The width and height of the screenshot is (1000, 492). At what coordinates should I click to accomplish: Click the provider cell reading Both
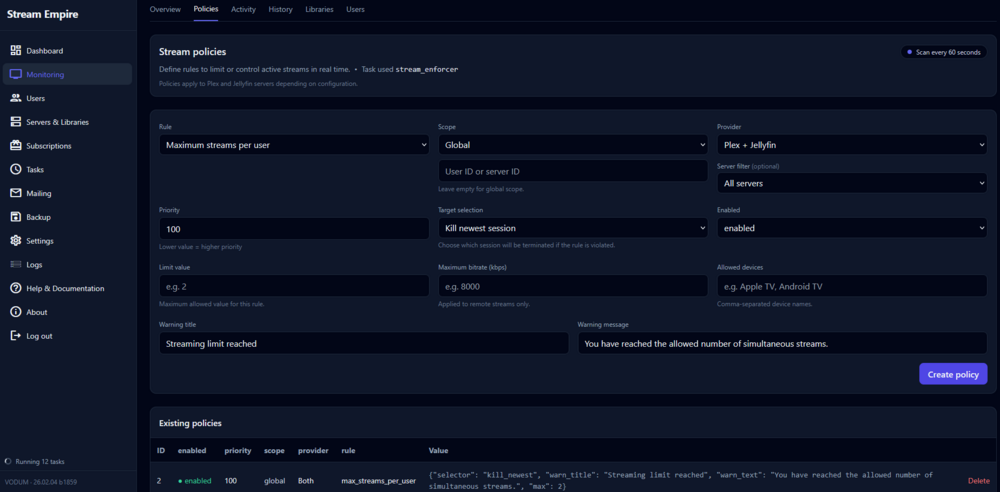coord(306,481)
